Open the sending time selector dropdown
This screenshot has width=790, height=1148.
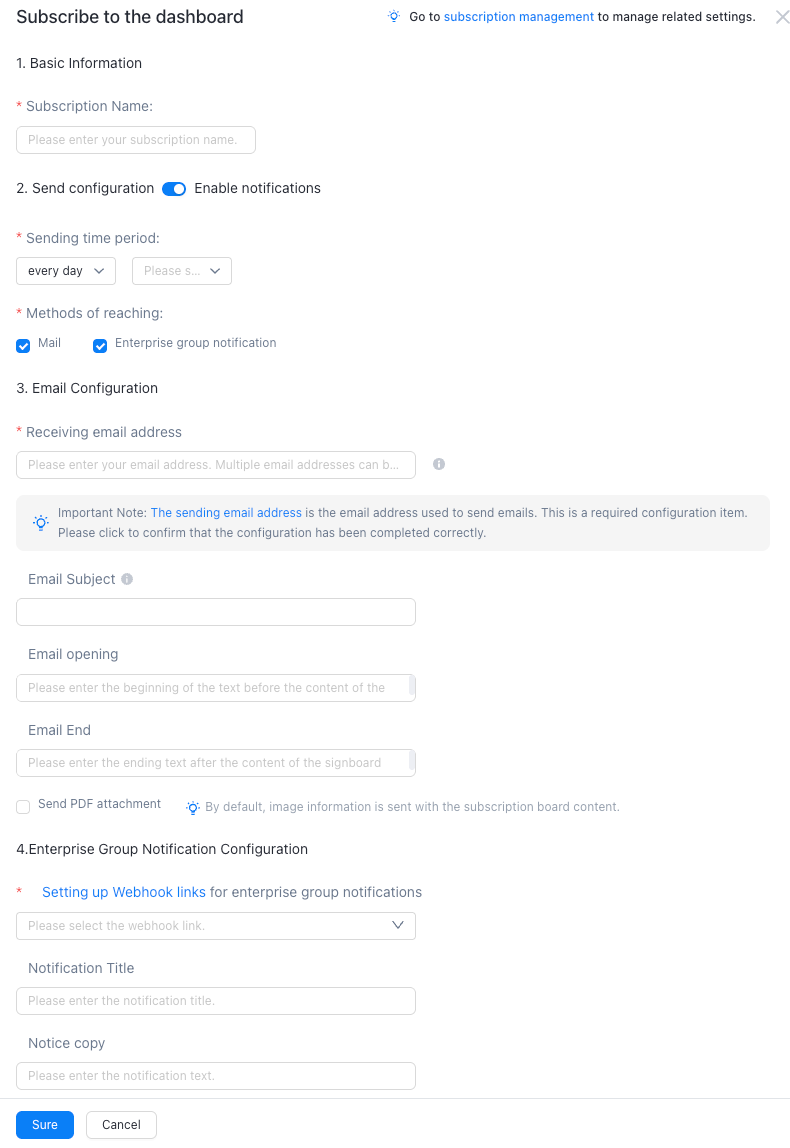click(x=182, y=271)
